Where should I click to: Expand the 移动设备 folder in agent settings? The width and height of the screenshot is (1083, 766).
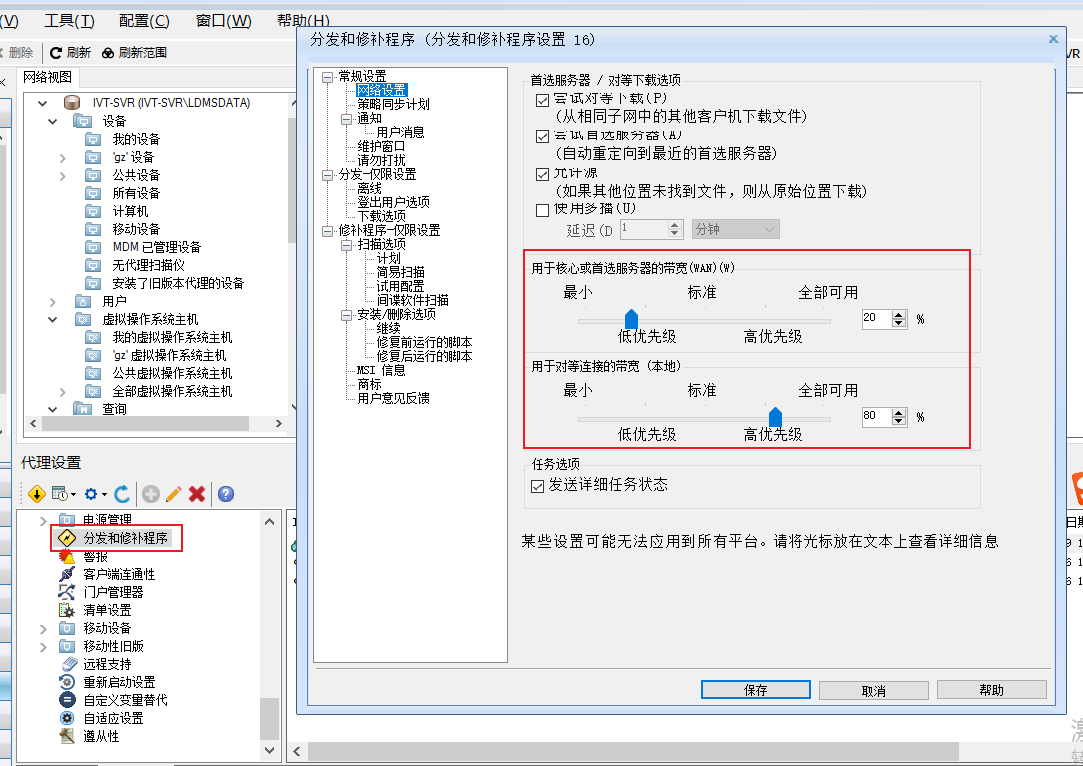[x=43, y=628]
